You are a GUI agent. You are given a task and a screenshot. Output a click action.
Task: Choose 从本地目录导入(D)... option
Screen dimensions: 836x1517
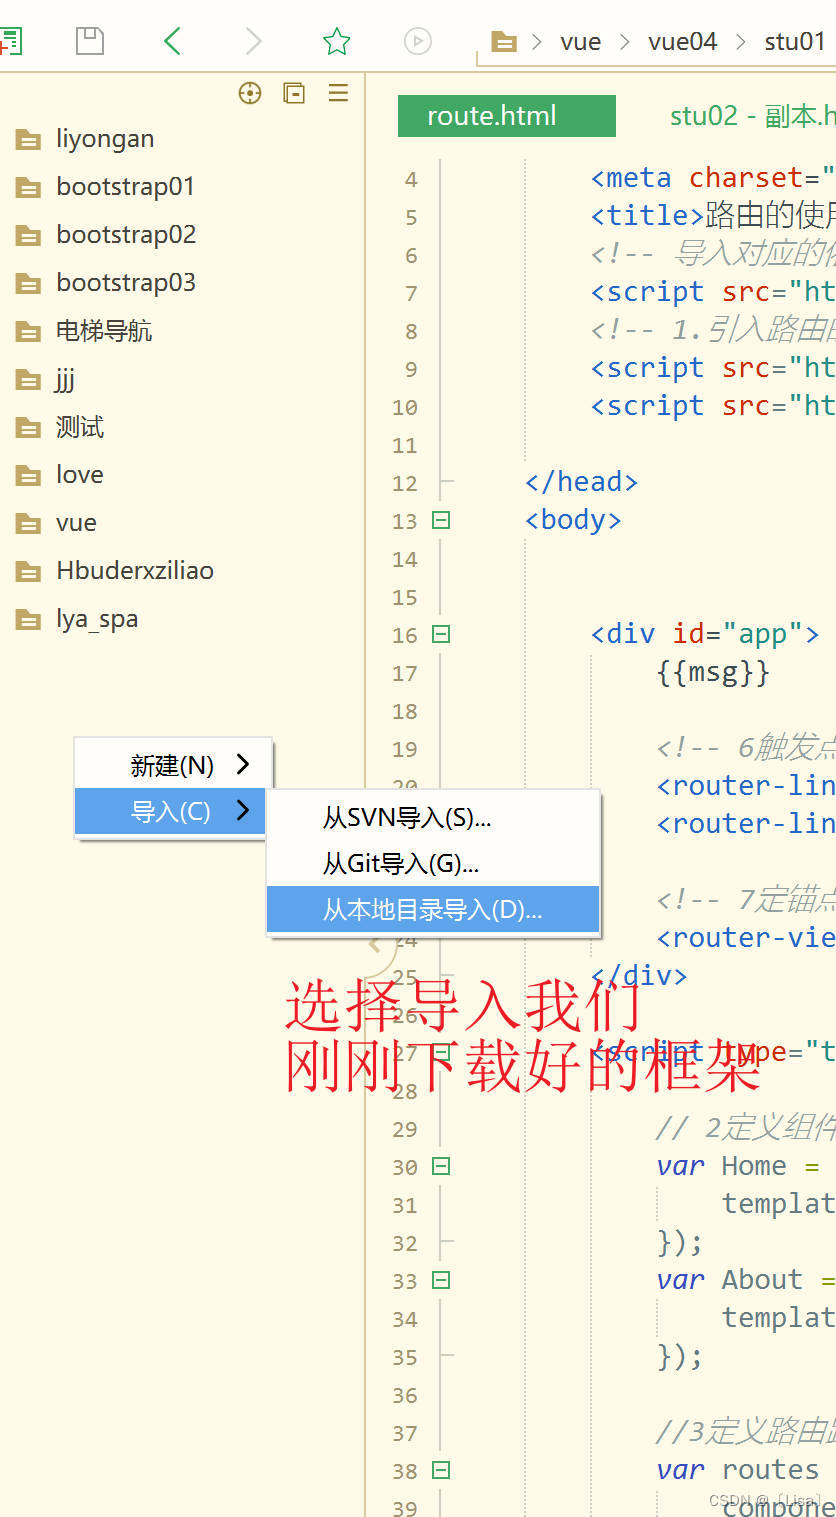(x=433, y=909)
